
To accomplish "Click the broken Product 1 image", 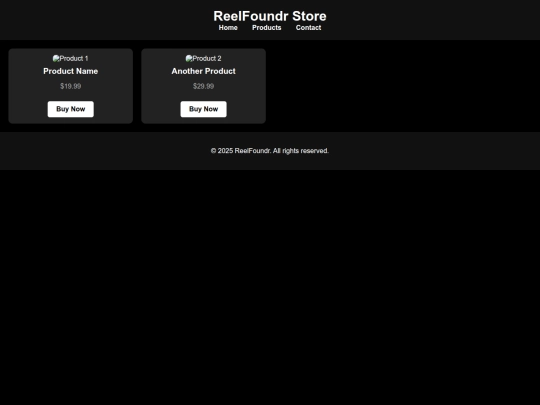I will (71, 59).
